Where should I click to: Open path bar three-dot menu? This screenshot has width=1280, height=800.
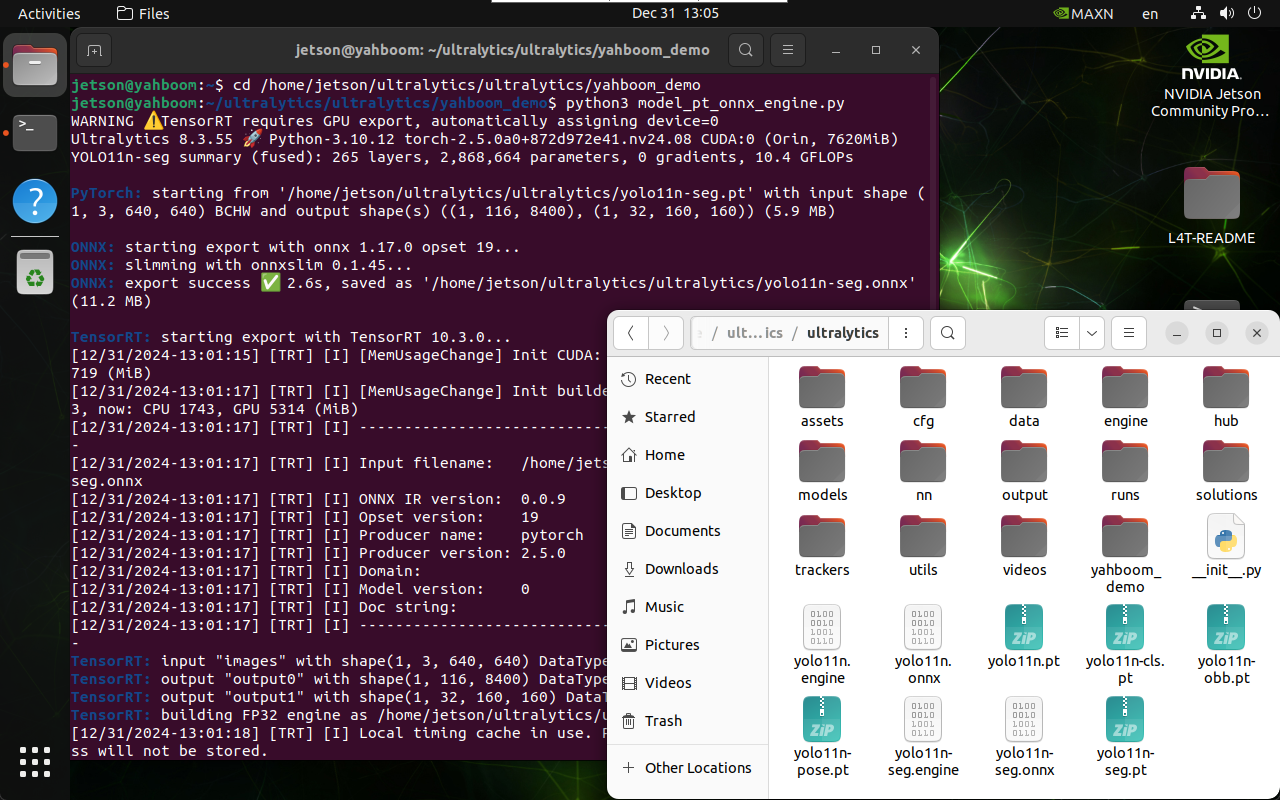(x=906, y=333)
